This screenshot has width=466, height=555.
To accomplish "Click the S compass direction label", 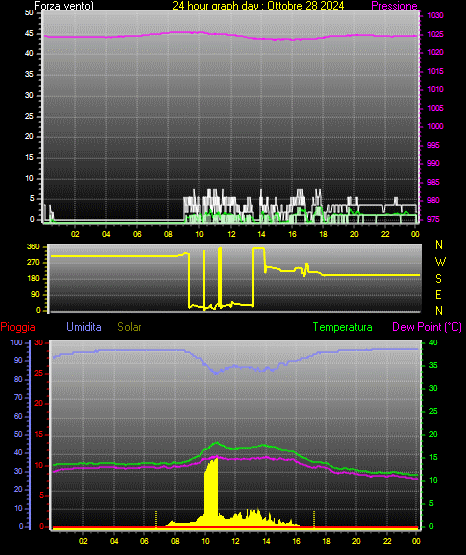I will (438, 279).
